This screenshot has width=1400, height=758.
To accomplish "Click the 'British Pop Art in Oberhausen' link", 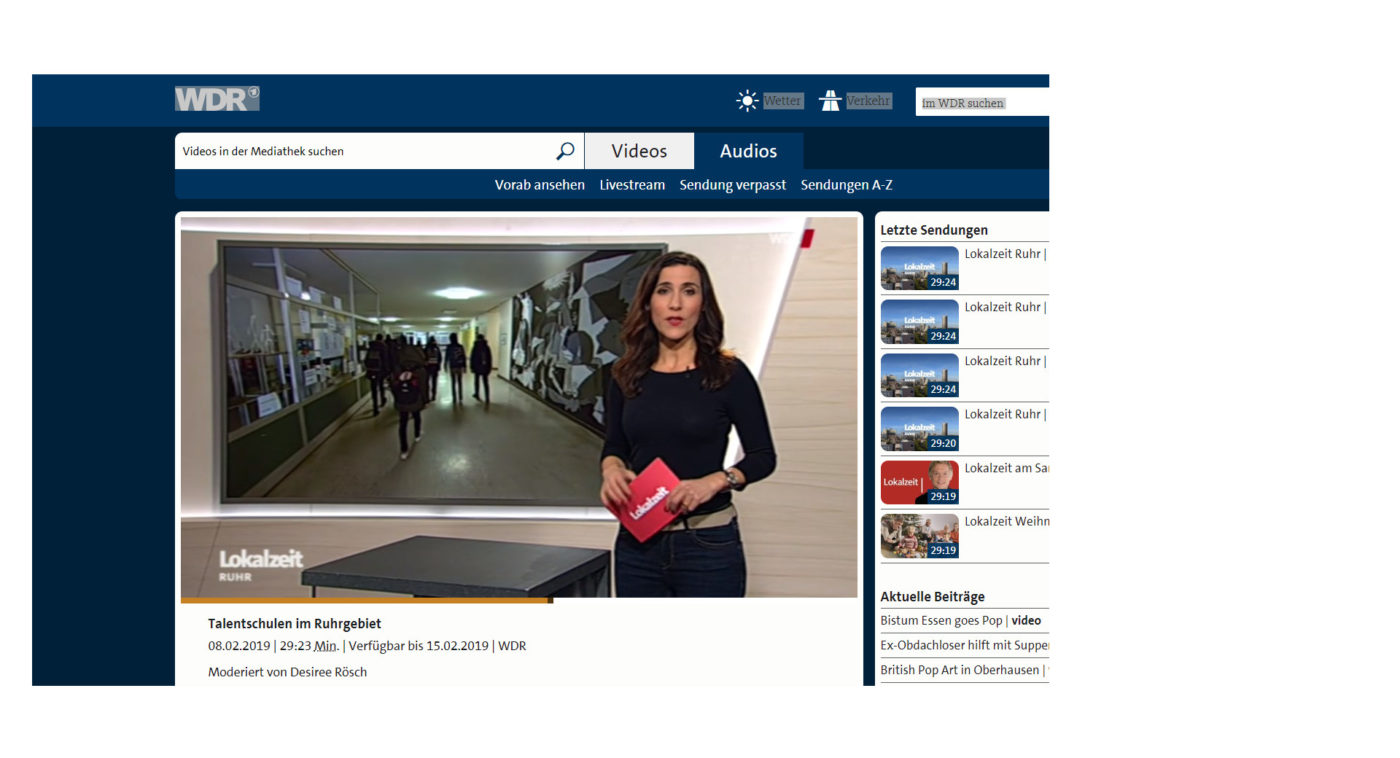I will pyautogui.click(x=959, y=670).
